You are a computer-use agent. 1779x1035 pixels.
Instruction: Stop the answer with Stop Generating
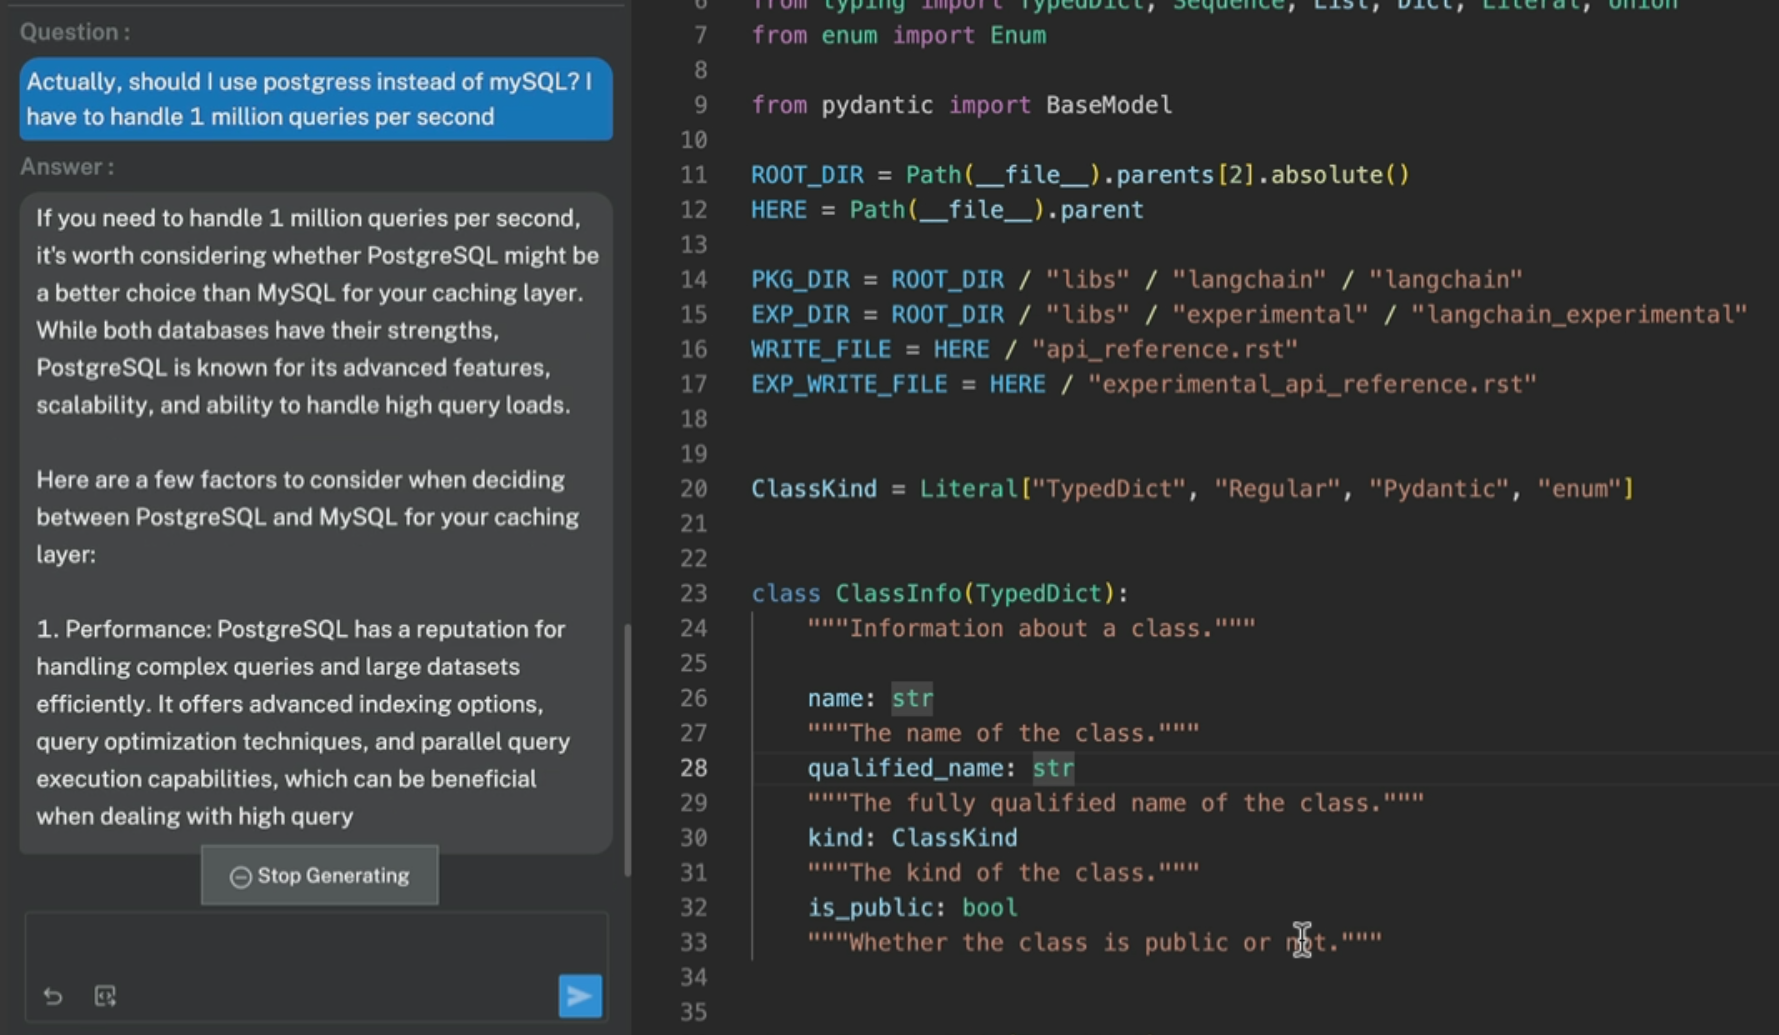pyautogui.click(x=320, y=876)
